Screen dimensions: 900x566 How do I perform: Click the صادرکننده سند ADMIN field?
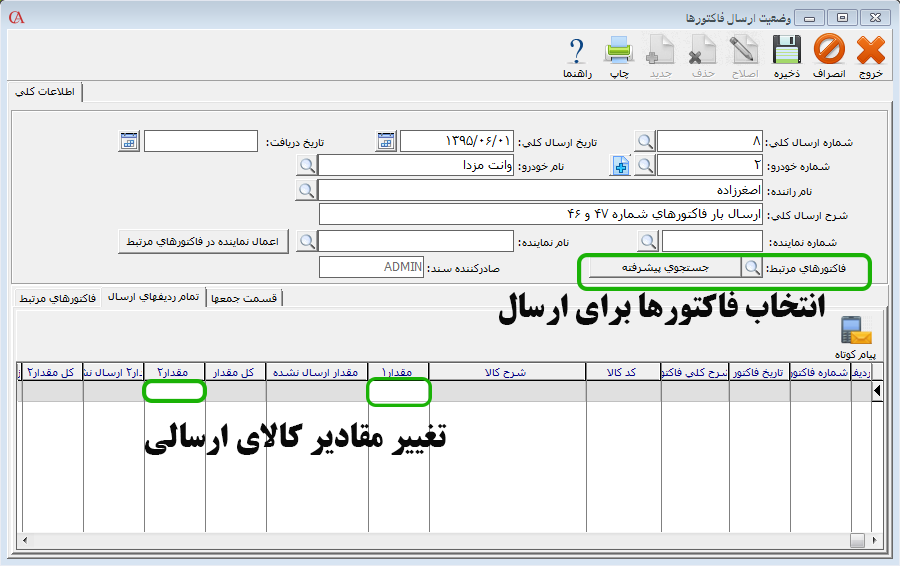pos(371,268)
